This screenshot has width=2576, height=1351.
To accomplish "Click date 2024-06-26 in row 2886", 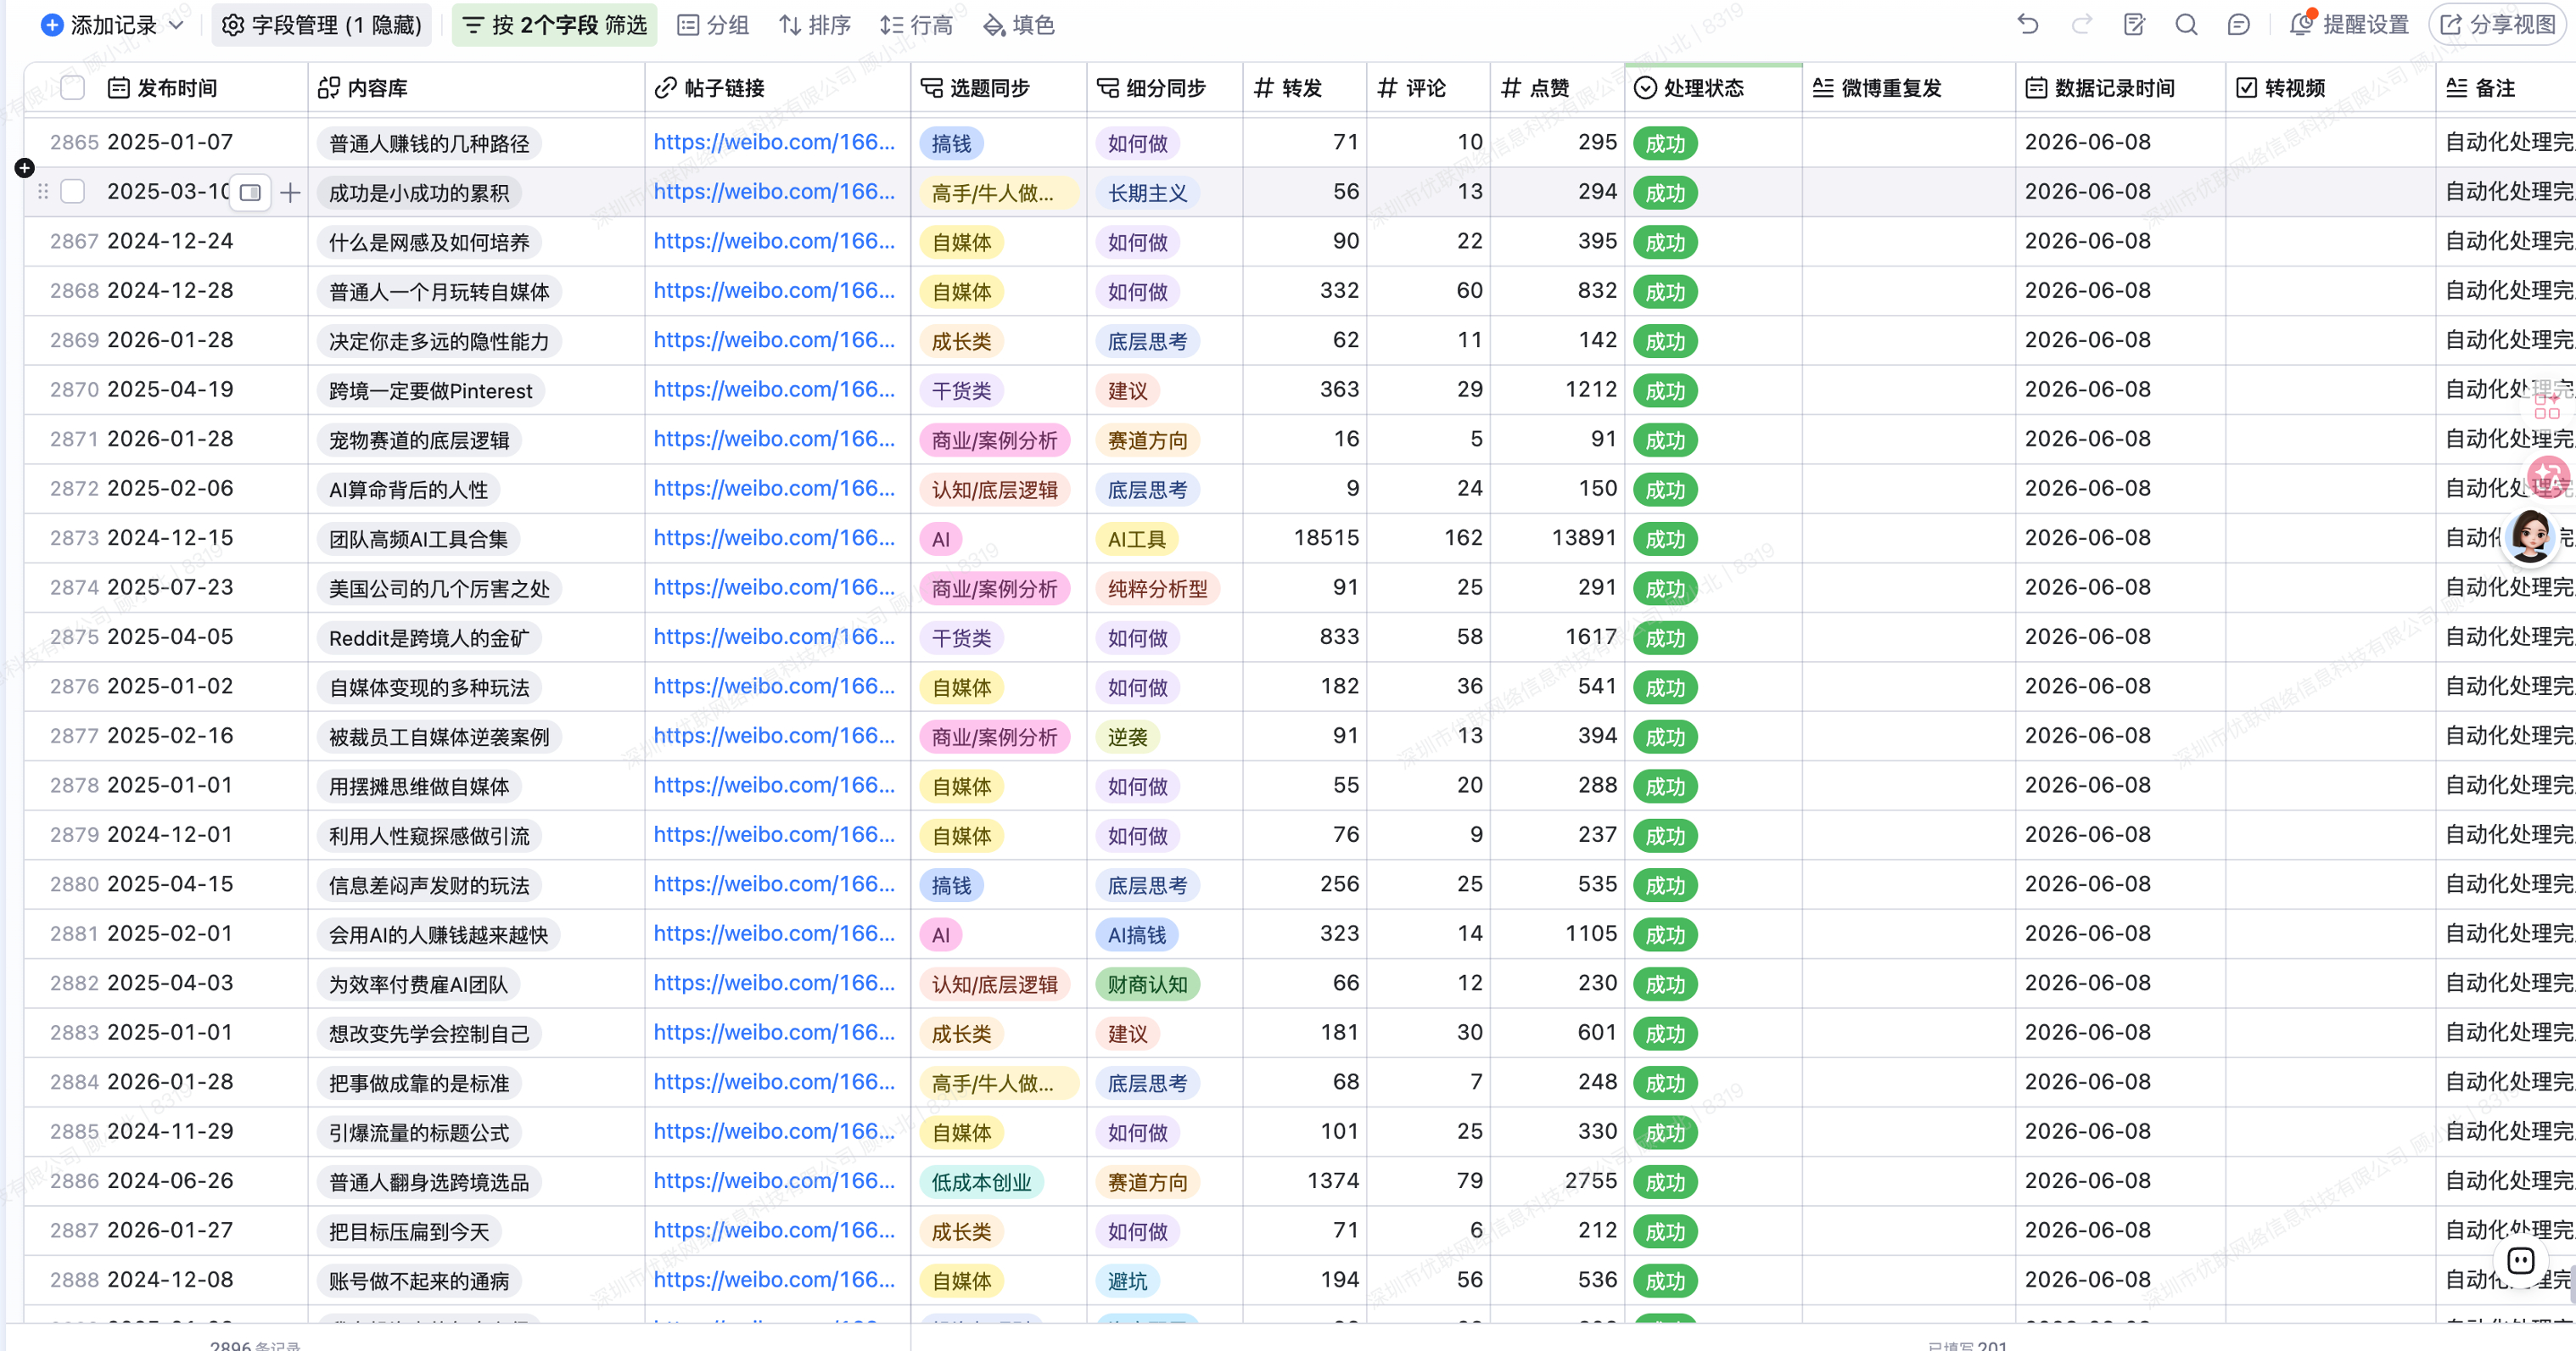I will coord(170,1181).
